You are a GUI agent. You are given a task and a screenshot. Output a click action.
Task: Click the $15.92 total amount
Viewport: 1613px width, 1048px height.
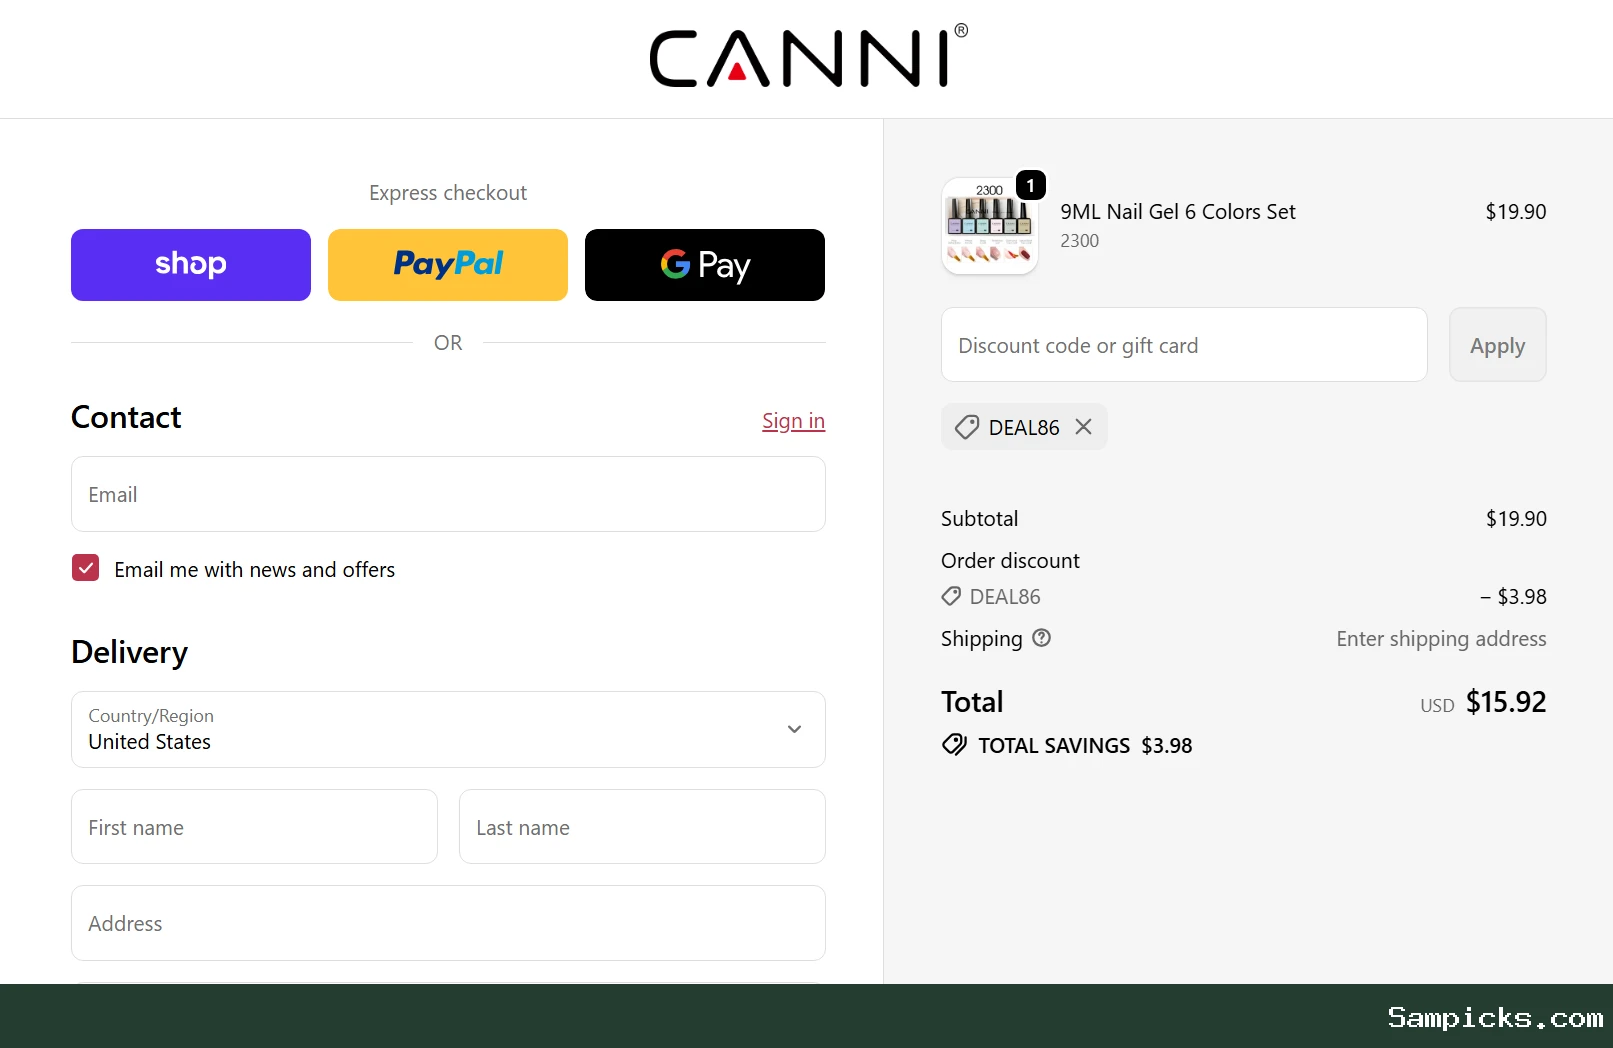[x=1506, y=702]
